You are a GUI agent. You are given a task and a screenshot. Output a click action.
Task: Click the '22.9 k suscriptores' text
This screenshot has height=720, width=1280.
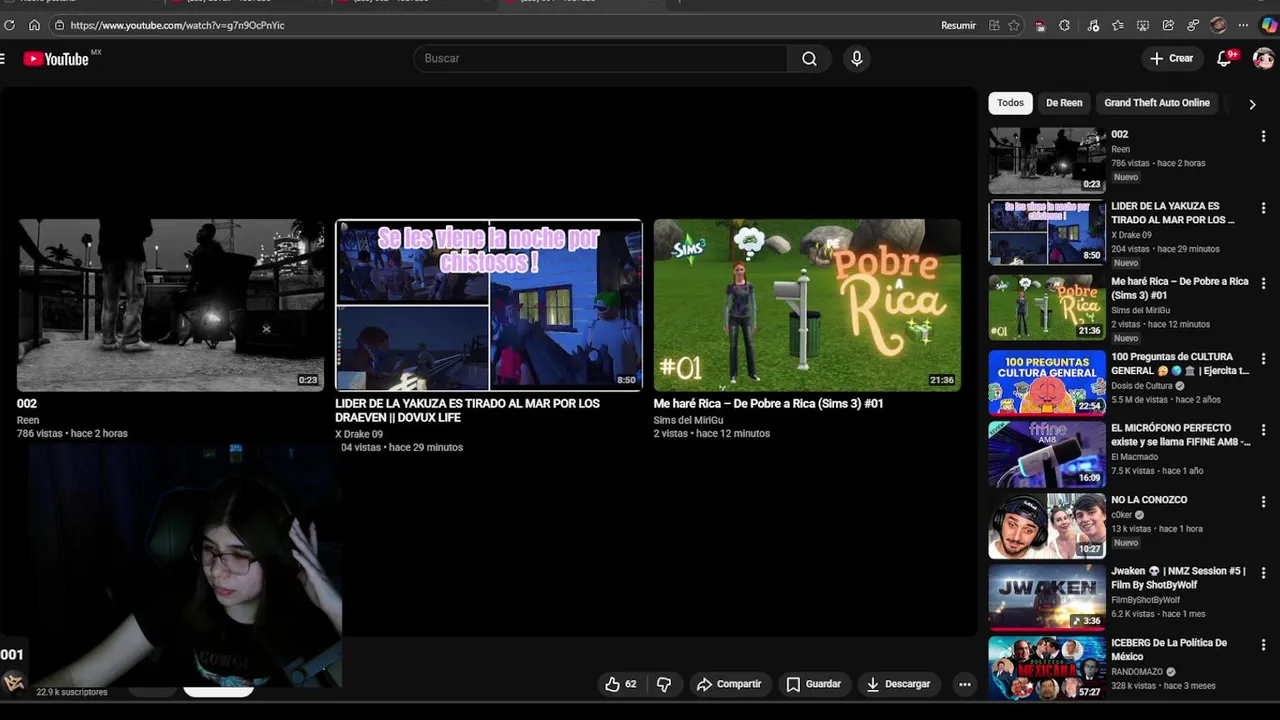tap(72, 692)
